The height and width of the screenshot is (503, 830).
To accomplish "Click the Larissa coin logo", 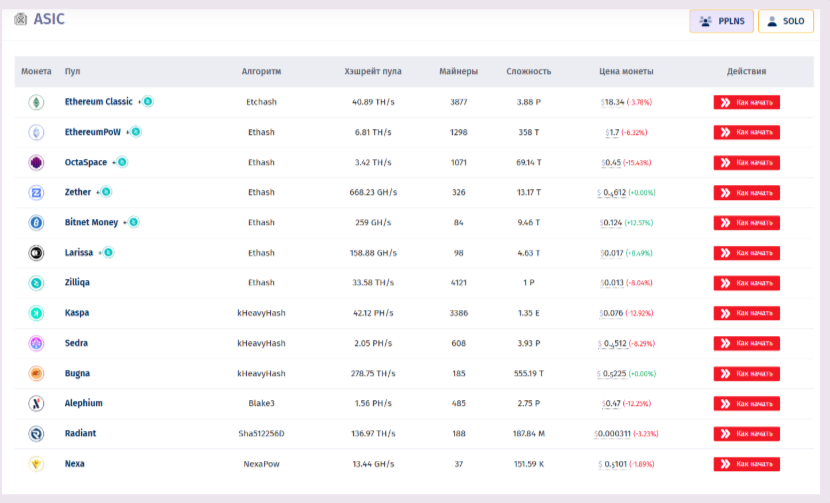I will coord(36,253).
